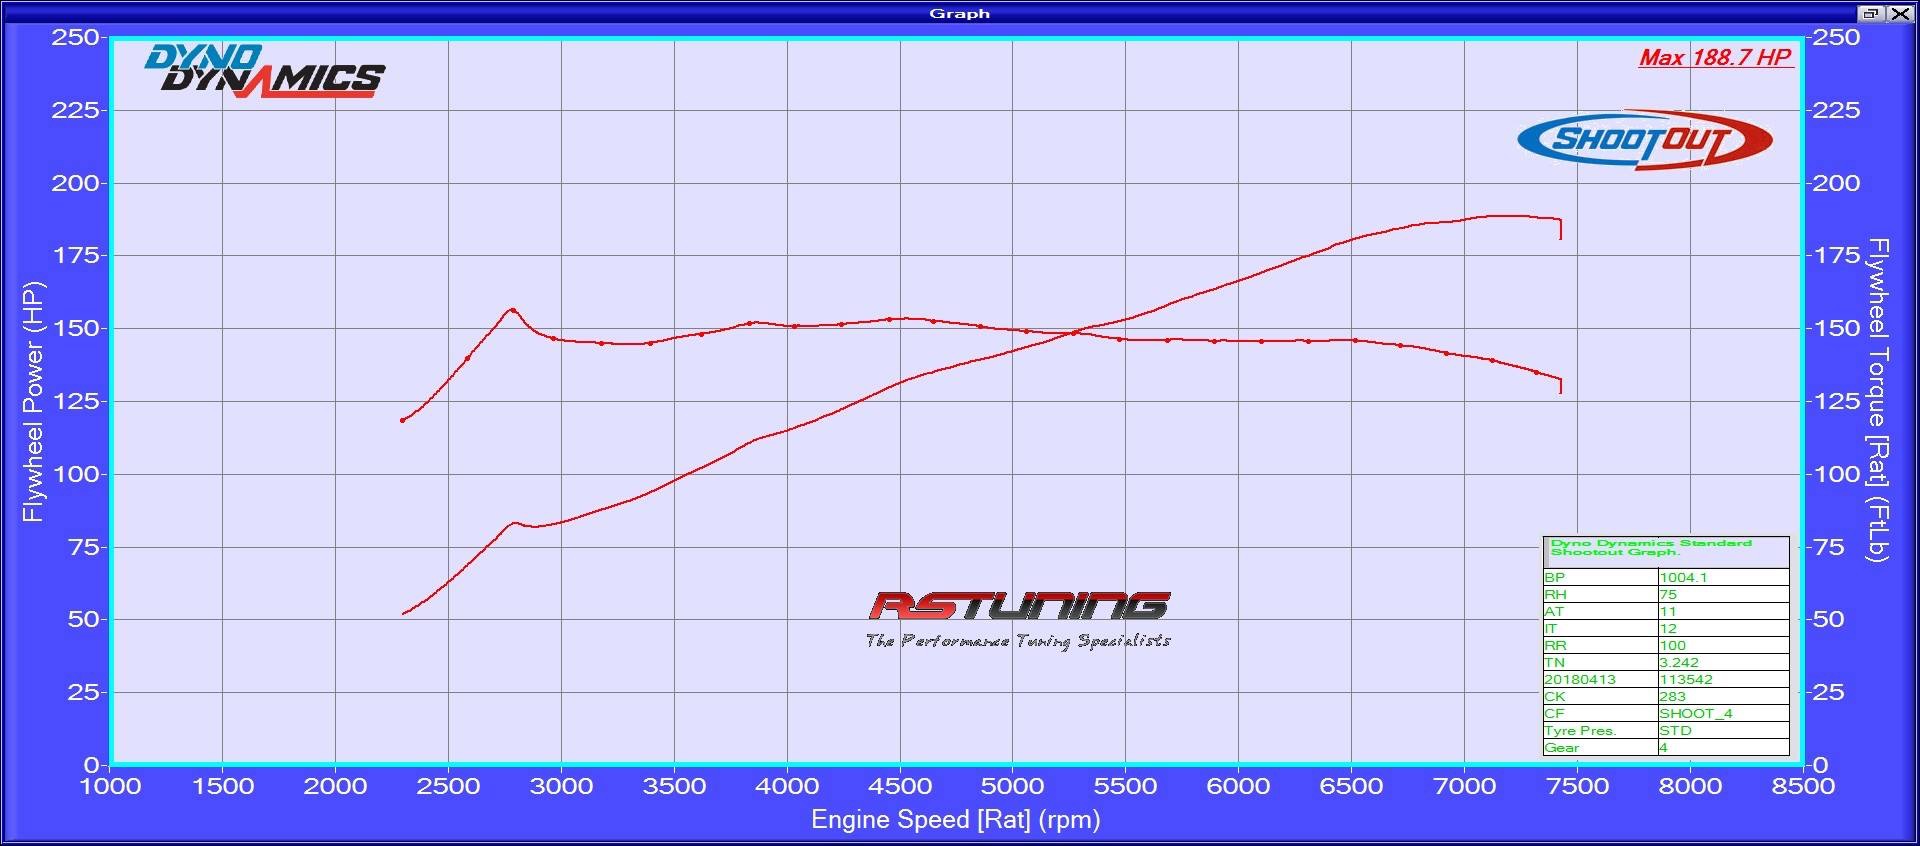Viewport: 1920px width, 846px height.
Task: Click the Flywheel Torque [Rat] (FtLb) axis label
Action: tap(1878, 400)
